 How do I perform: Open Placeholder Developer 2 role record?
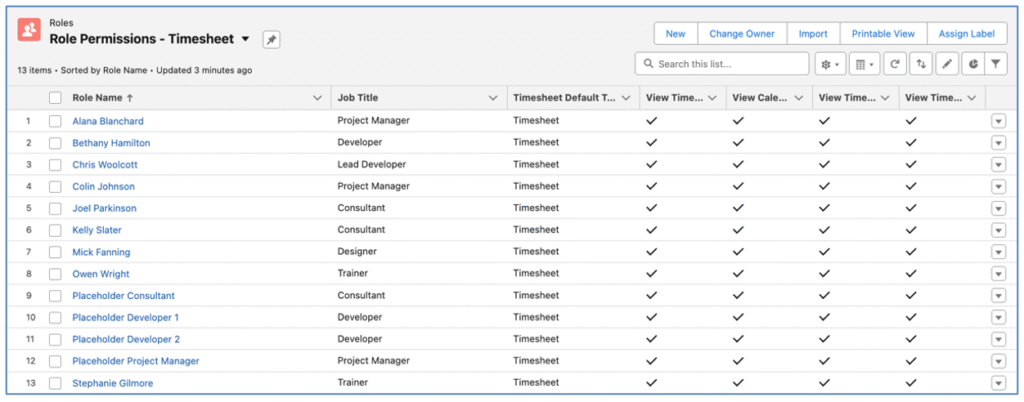pyautogui.click(x=126, y=339)
